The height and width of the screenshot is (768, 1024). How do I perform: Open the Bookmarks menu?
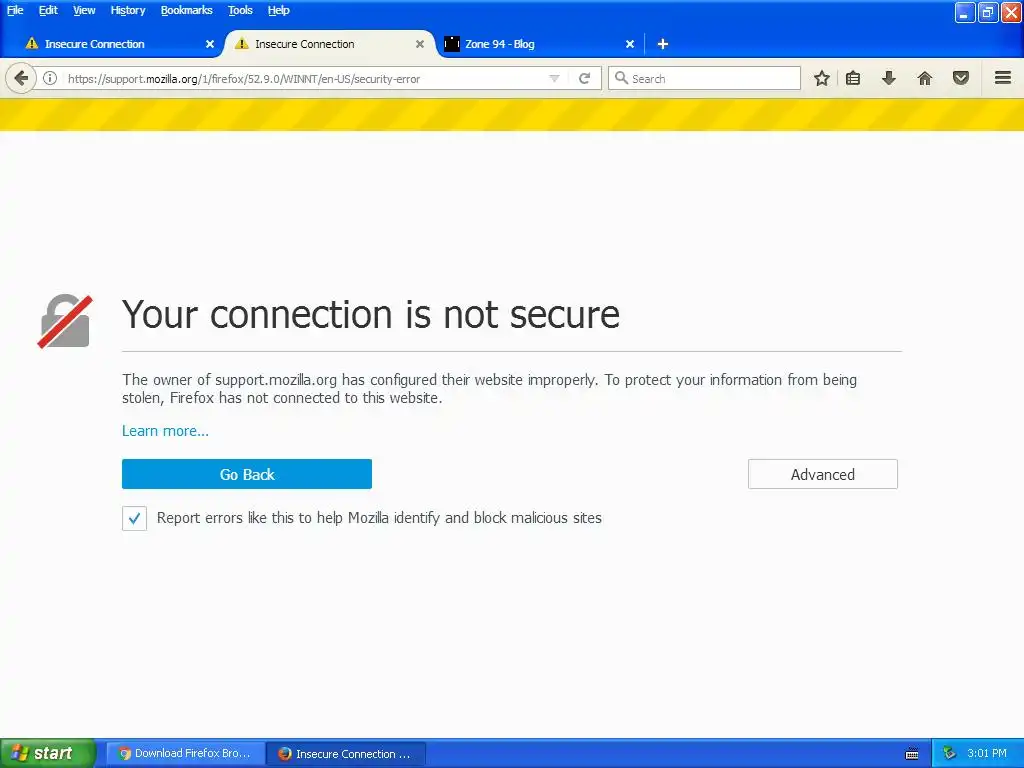[187, 10]
